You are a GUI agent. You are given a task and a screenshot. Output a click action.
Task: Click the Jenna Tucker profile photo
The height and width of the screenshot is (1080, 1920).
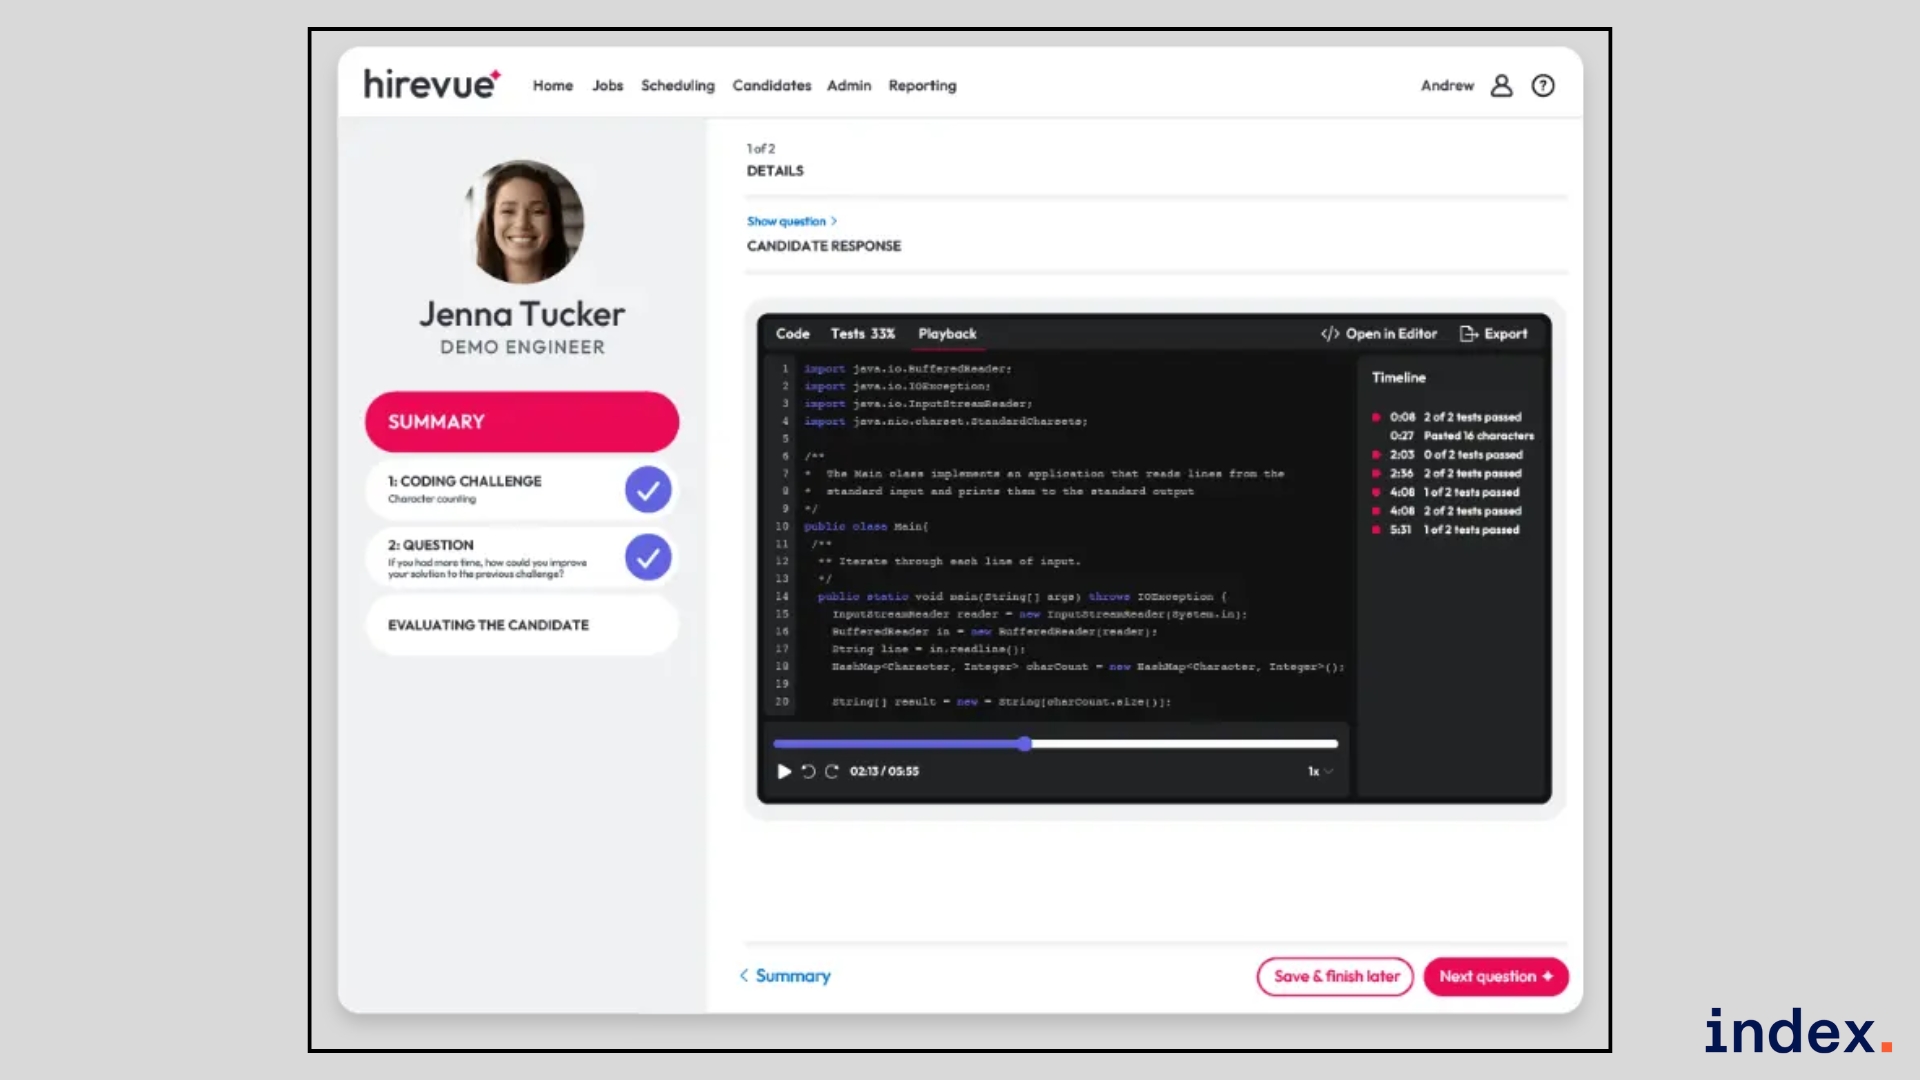point(524,222)
